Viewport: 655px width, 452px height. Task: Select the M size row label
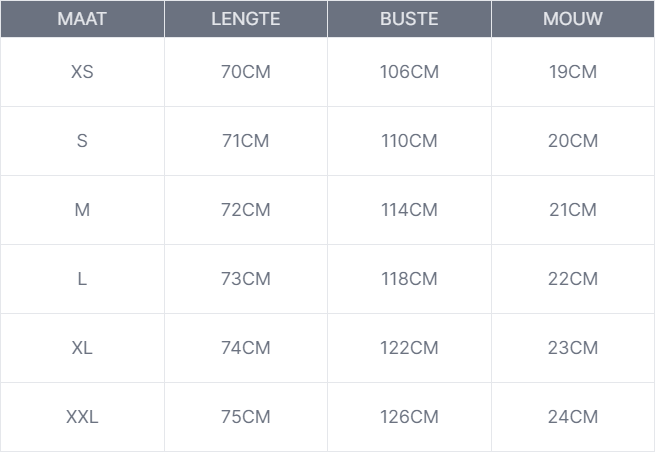pos(82,210)
